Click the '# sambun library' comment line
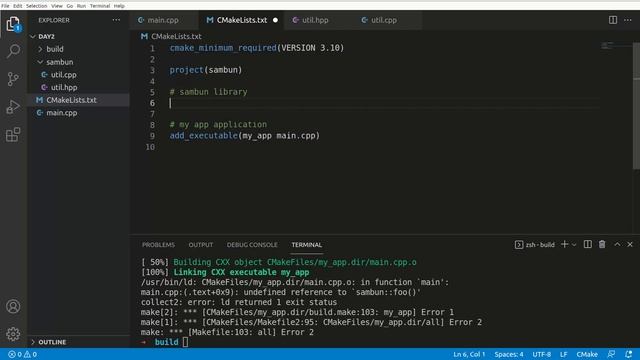 (209, 92)
